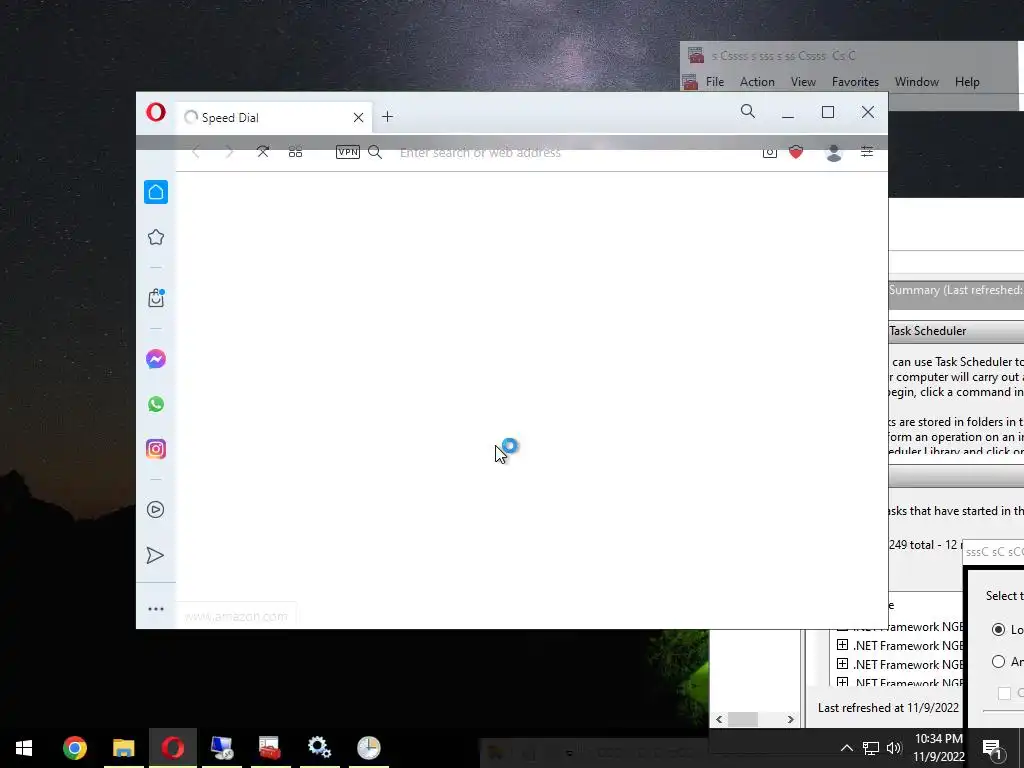Click left arrow of Task Scheduler scrollbar
Image resolution: width=1024 pixels, height=768 pixels.
click(x=719, y=719)
